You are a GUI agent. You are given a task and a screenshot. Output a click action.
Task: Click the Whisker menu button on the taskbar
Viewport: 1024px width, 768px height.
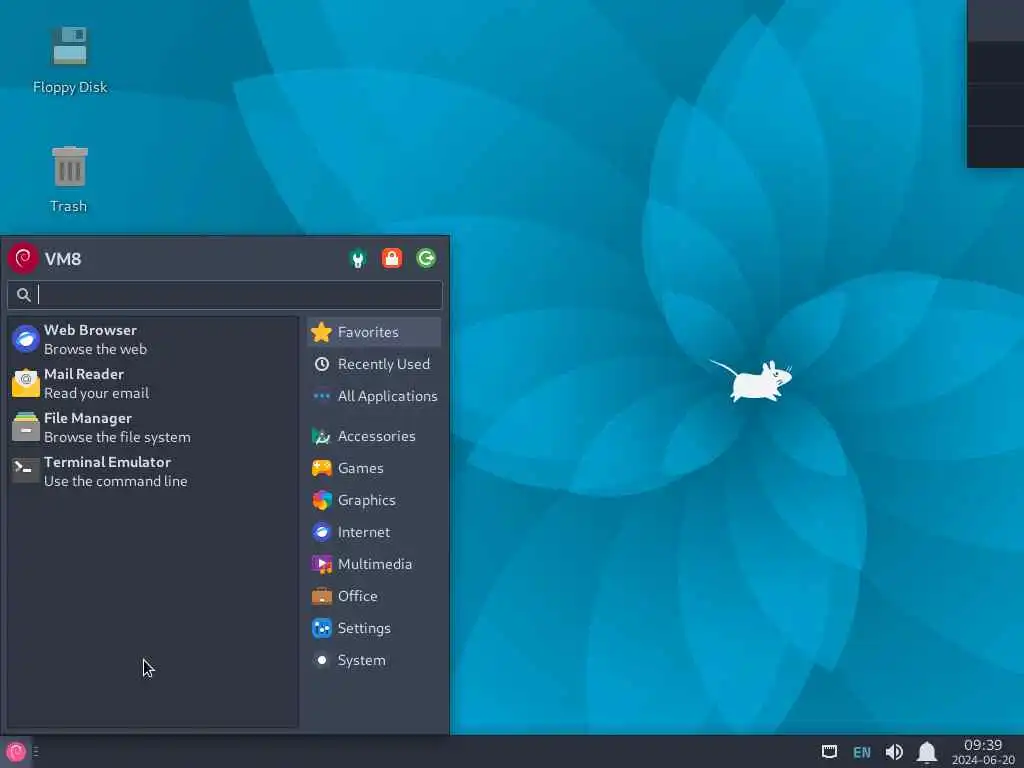tap(16, 752)
